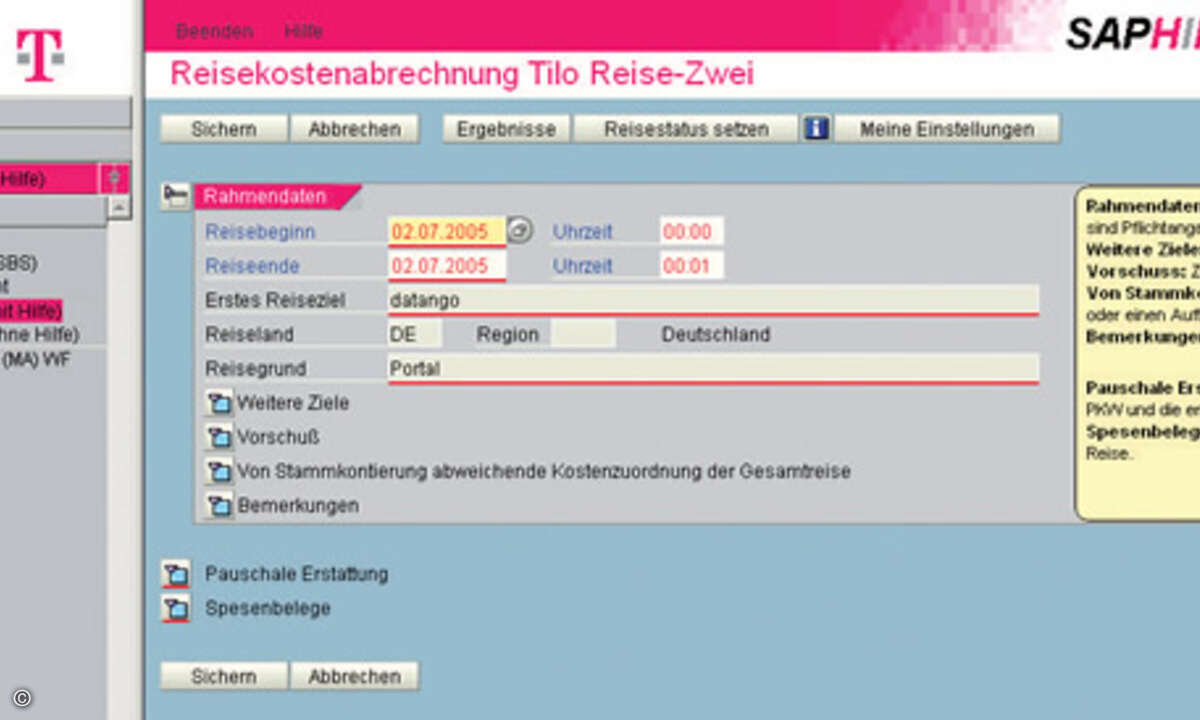Click the Reiseende Uhrzeit field
This screenshot has width=1200, height=720.
[691, 266]
